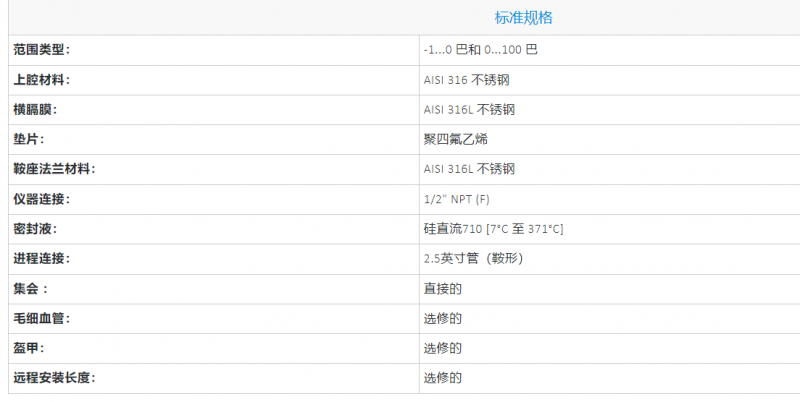
Task: Select the 鞍座法兰材料 label
Action: tap(54, 169)
